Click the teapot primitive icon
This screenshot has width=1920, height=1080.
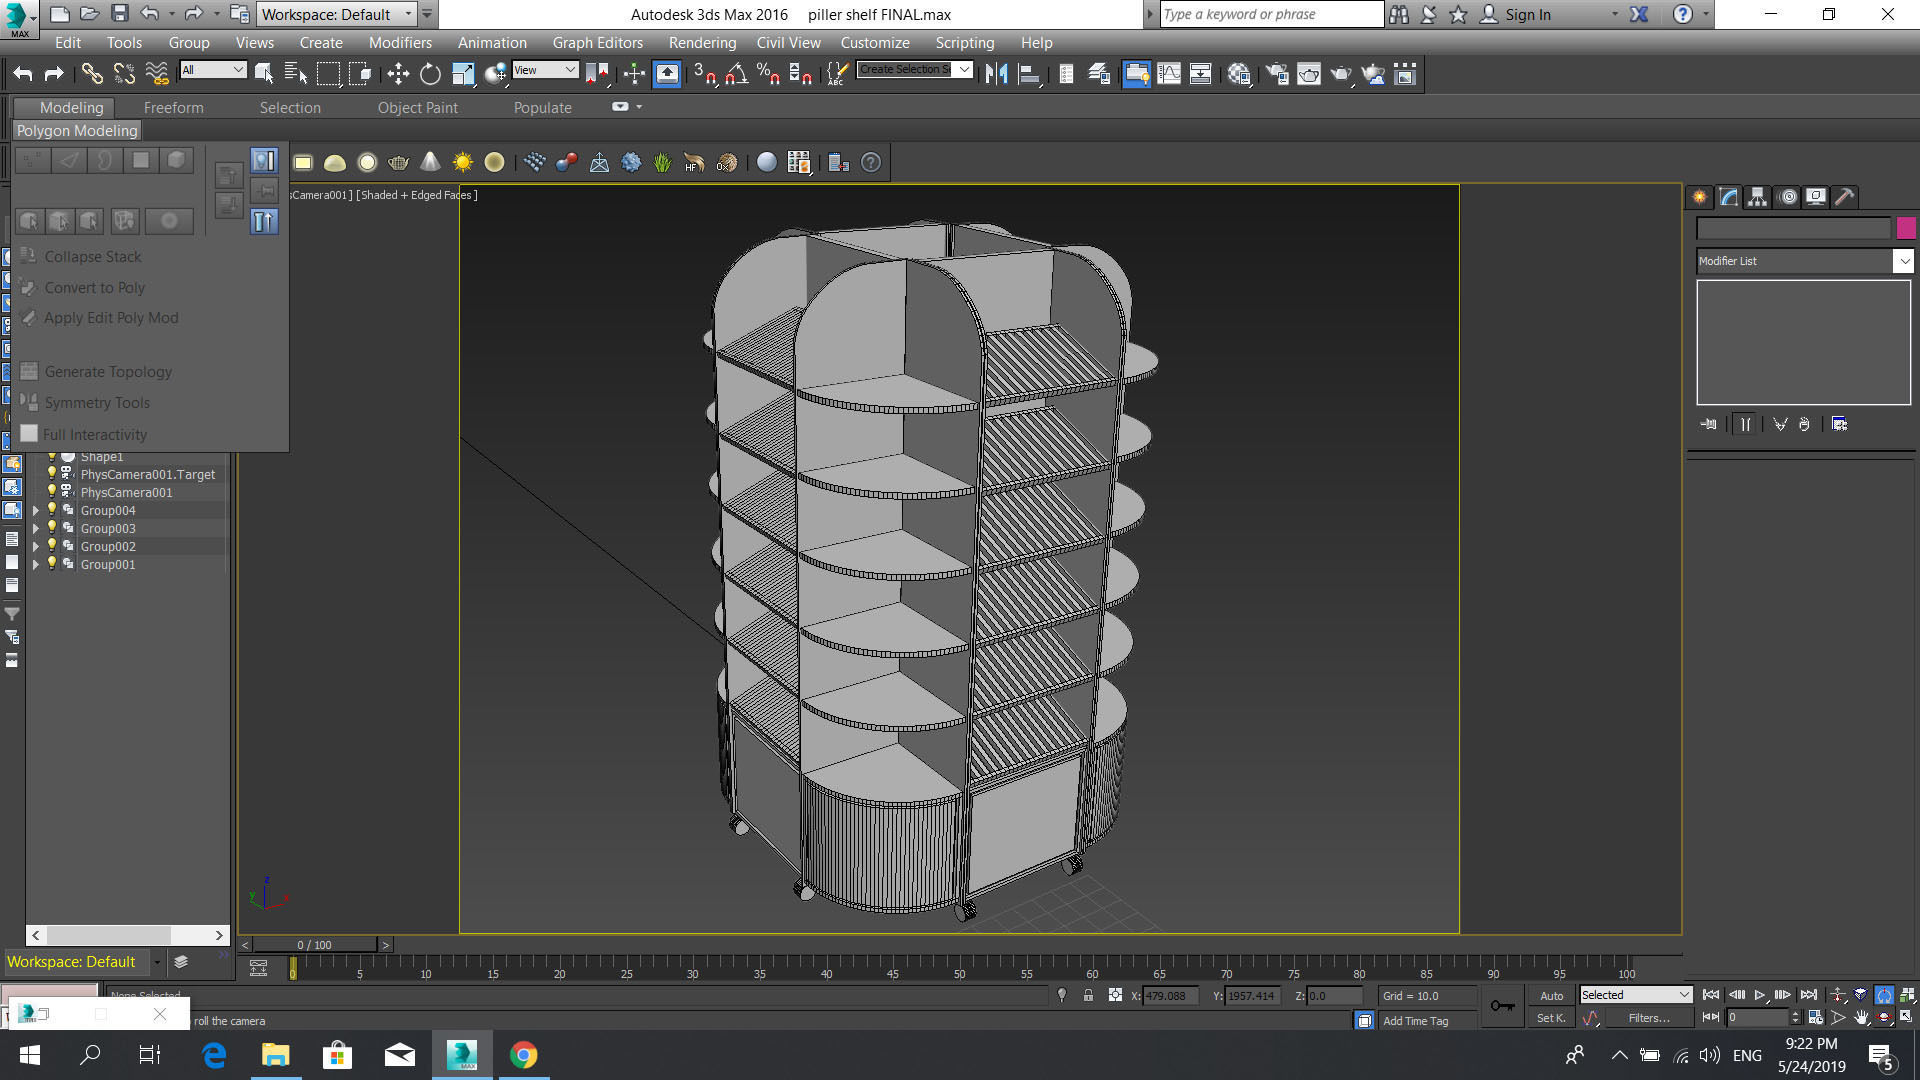tap(398, 162)
